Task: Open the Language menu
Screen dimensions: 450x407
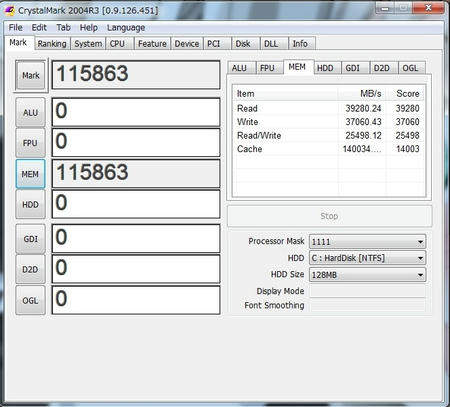Action: 126,27
